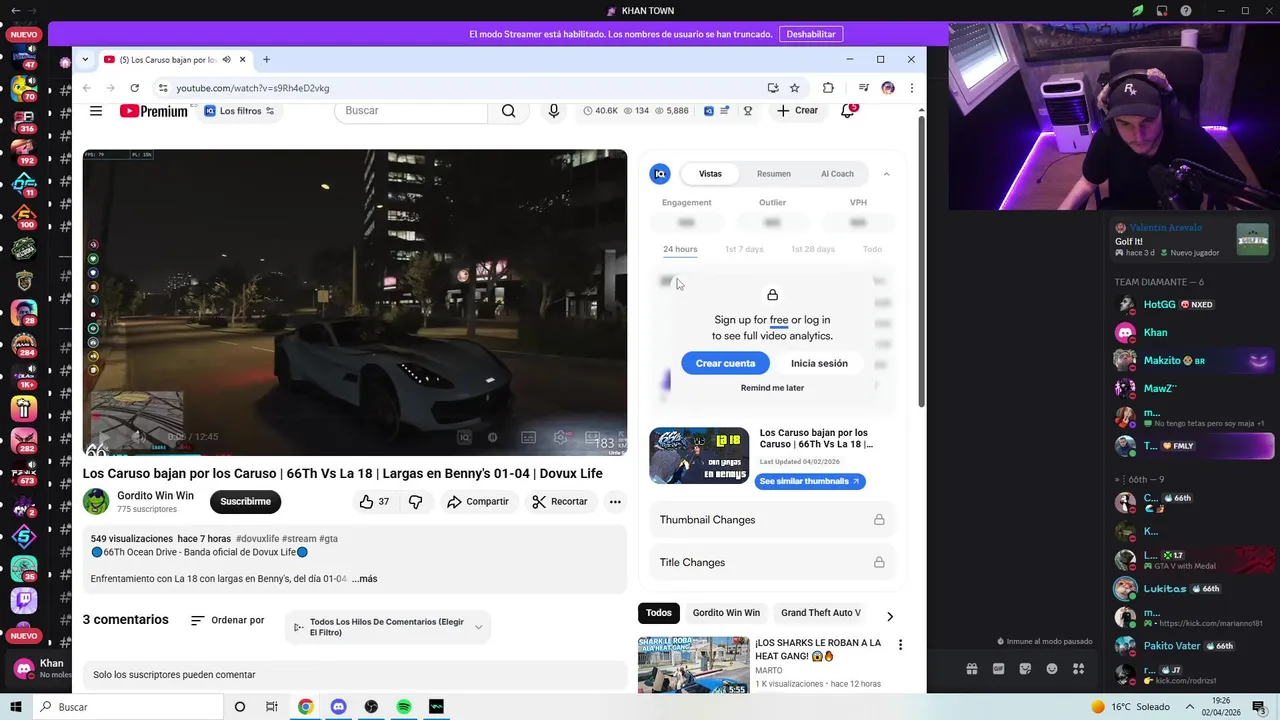The width and height of the screenshot is (1280, 720).
Task: View site information icon in address bar
Action: 164,88
